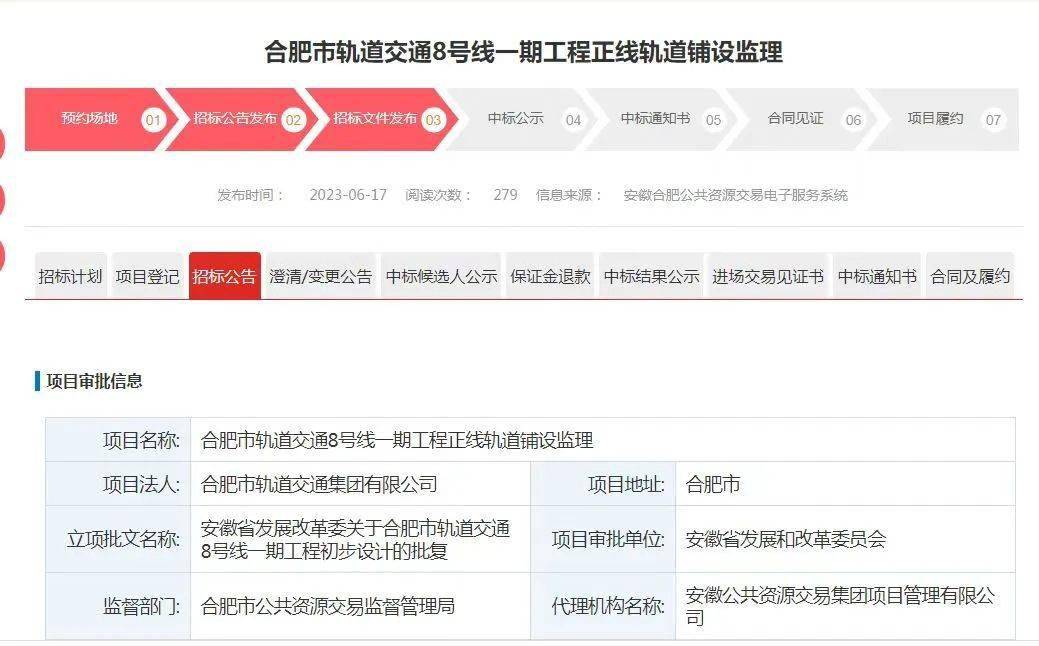Click the 中标通知书 step 05 arrow
This screenshot has height=646, width=1039.
click(x=663, y=119)
